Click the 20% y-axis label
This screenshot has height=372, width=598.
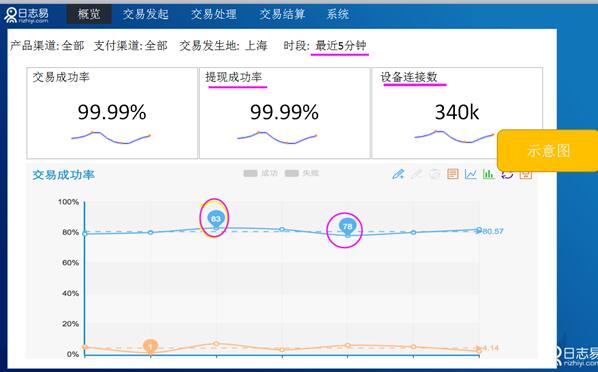pos(71,324)
